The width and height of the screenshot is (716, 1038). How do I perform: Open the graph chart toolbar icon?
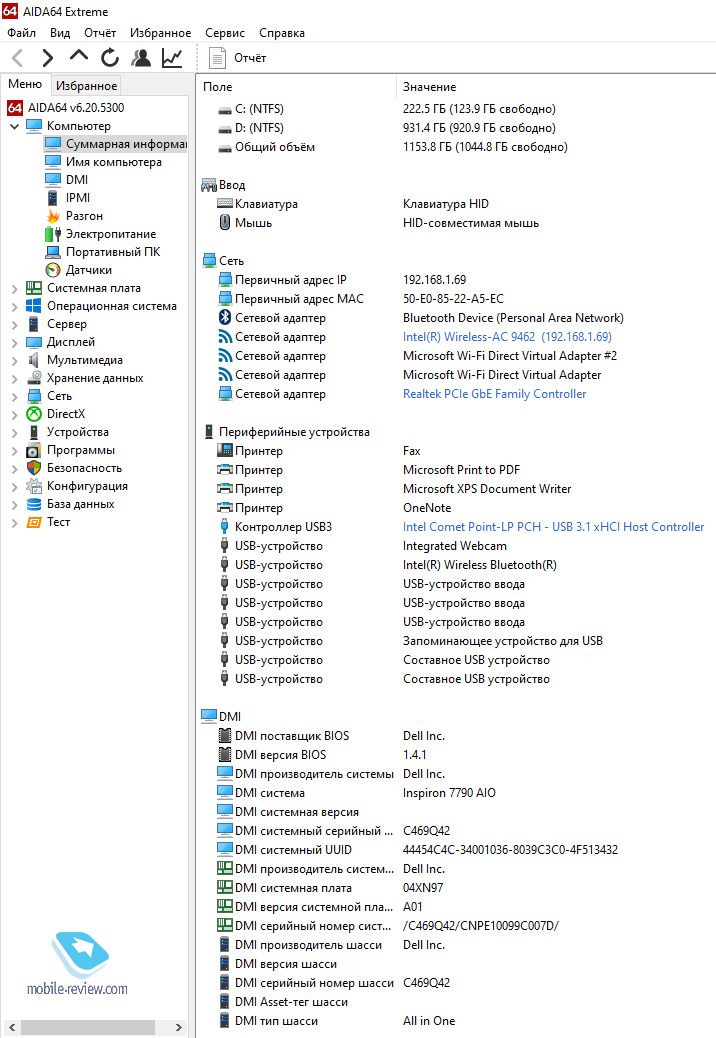(x=172, y=58)
